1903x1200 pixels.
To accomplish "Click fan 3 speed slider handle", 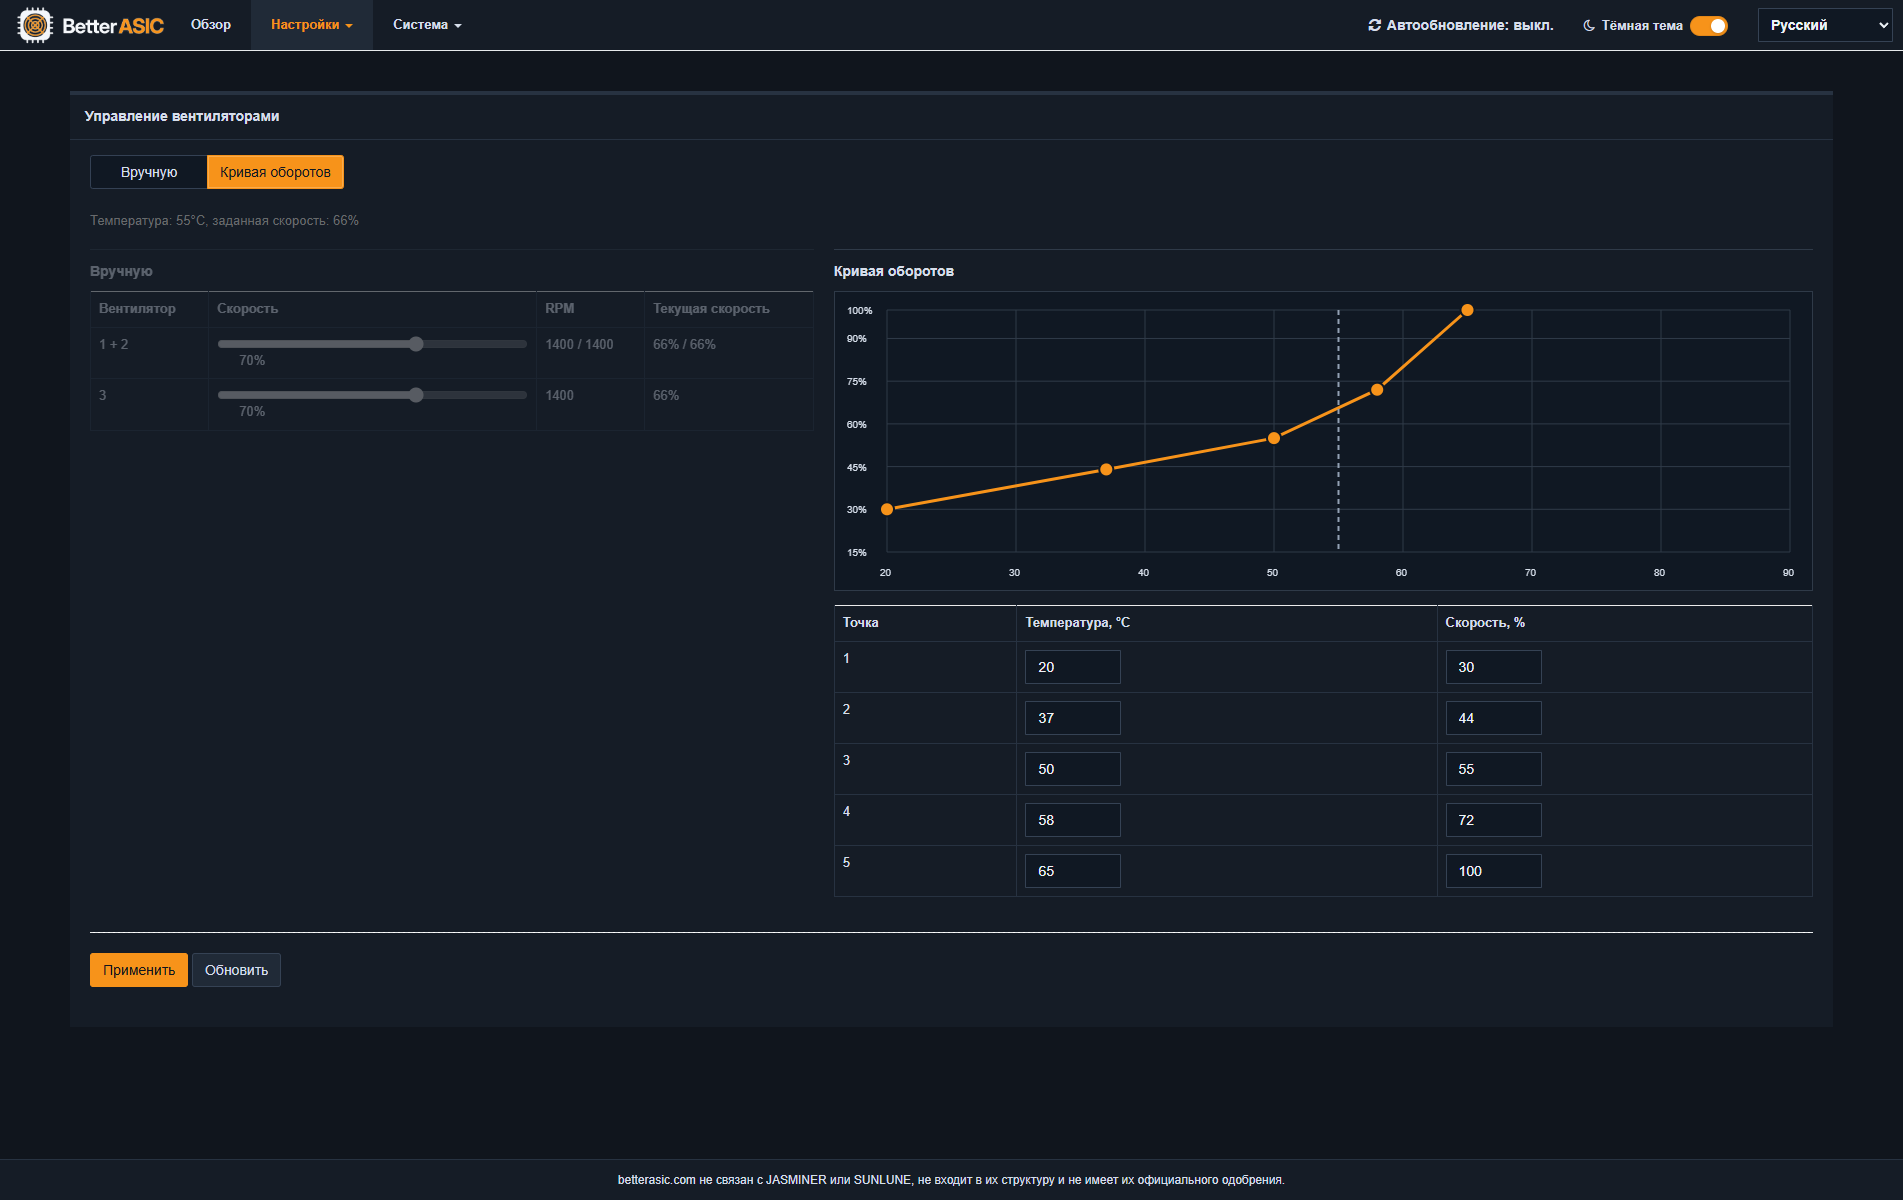I will pyautogui.click(x=416, y=395).
